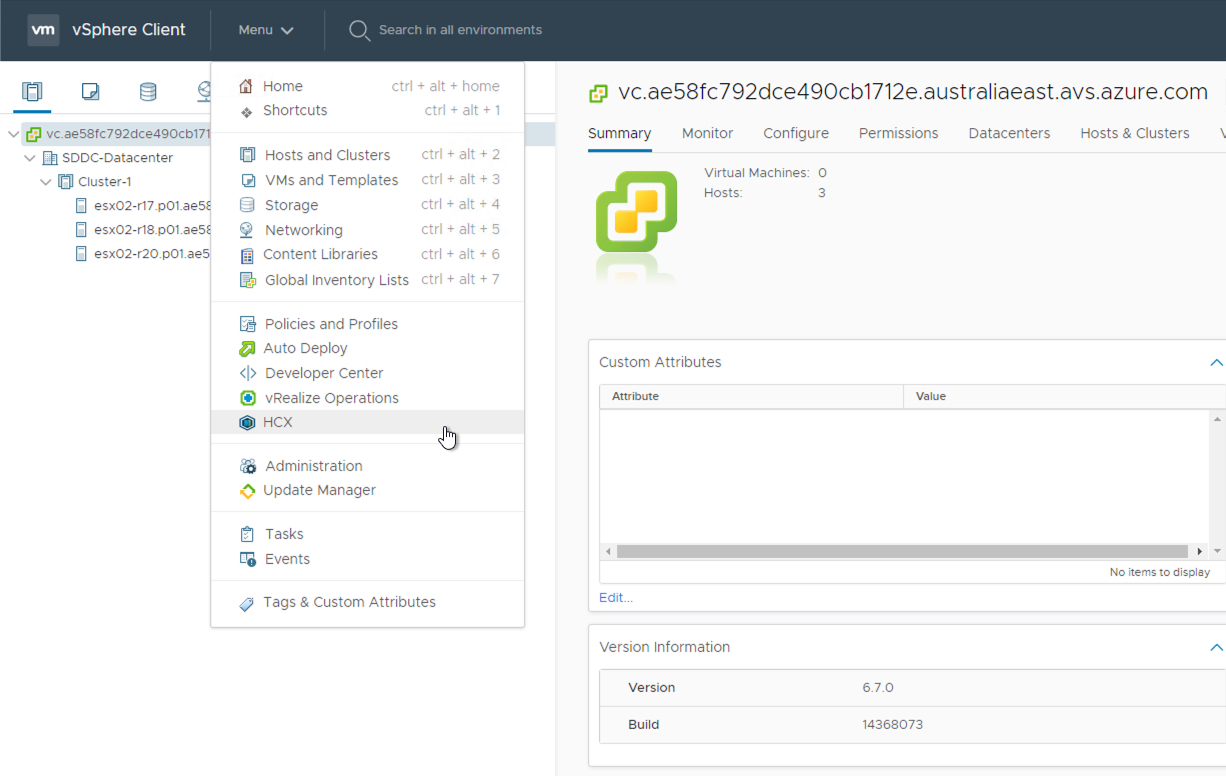Viewport: 1226px width, 776px height.
Task: Click the 'Virtual Machines:' label
Action: 757,173
